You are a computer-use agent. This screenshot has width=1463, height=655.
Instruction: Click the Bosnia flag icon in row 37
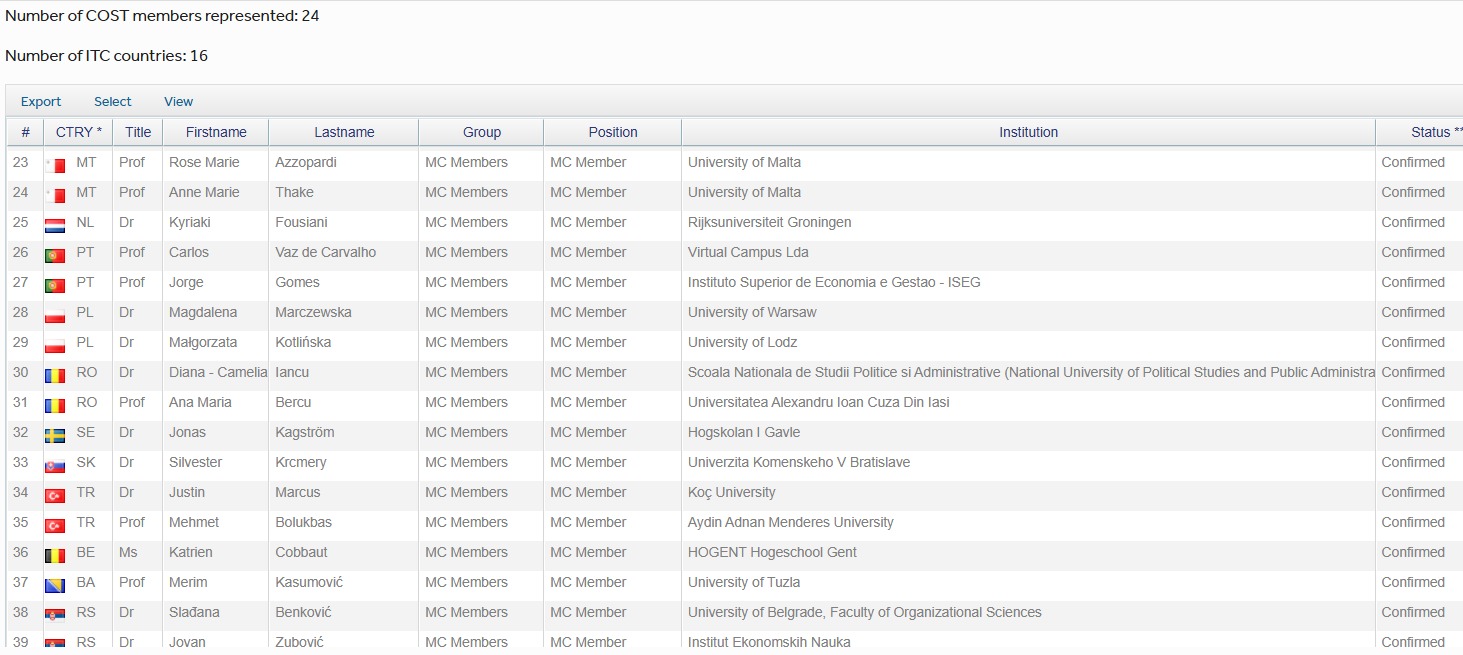55,584
